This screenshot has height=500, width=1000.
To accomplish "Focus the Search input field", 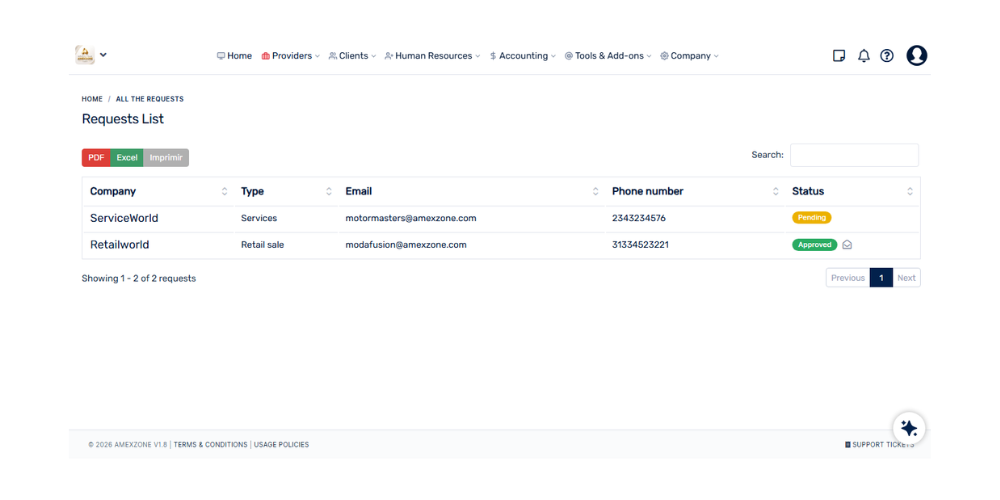I will (855, 155).
